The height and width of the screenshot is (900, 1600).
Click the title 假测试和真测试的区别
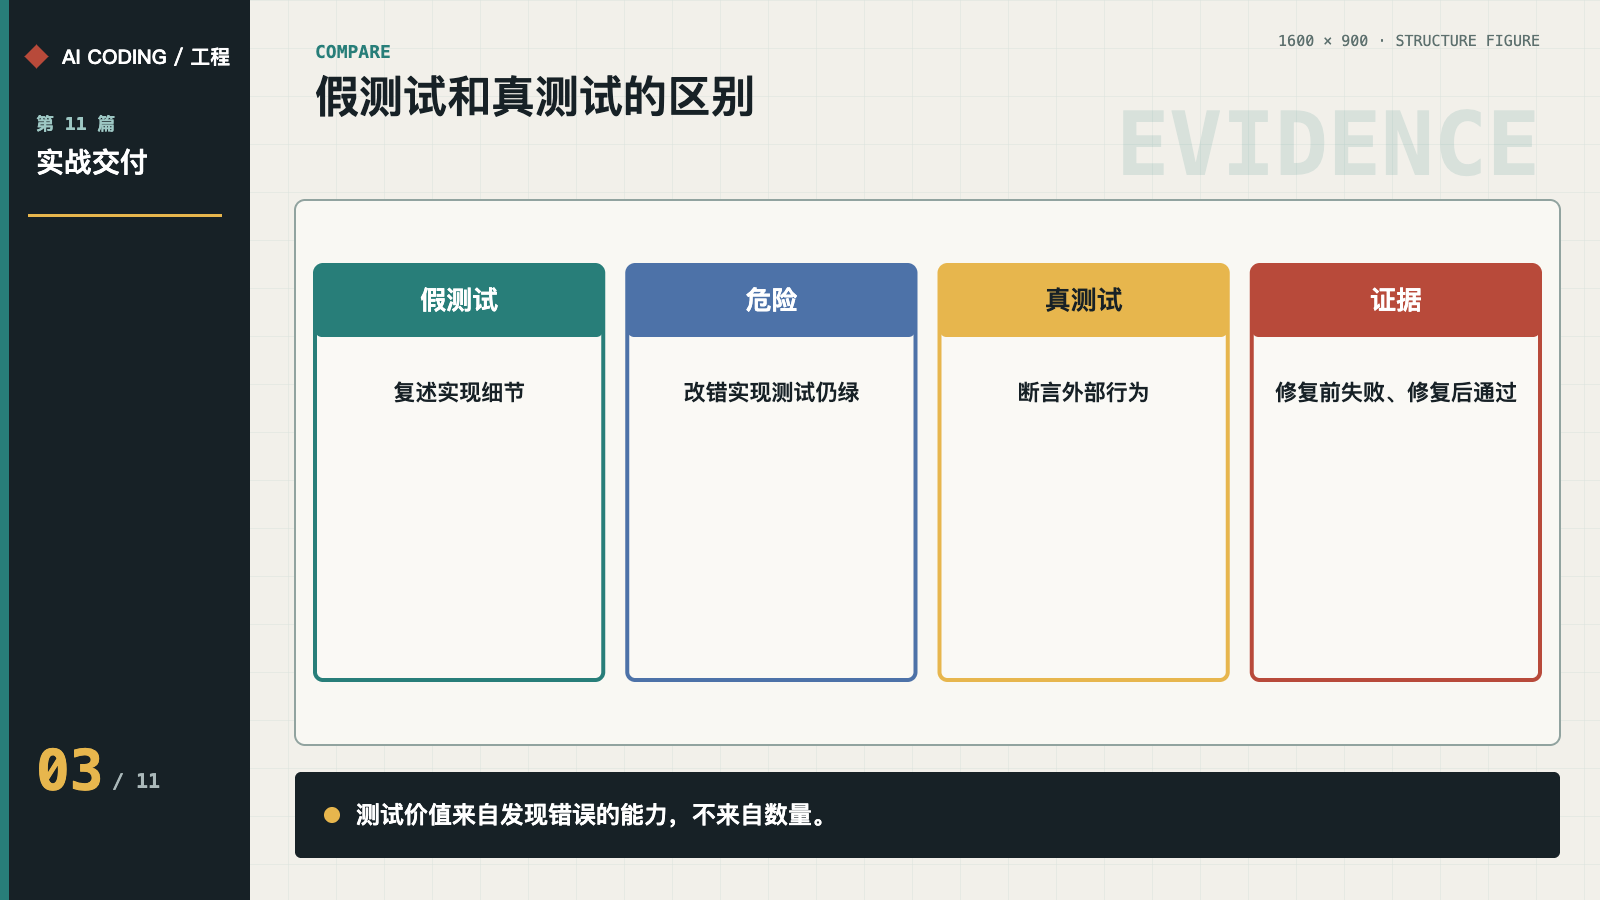(x=535, y=97)
